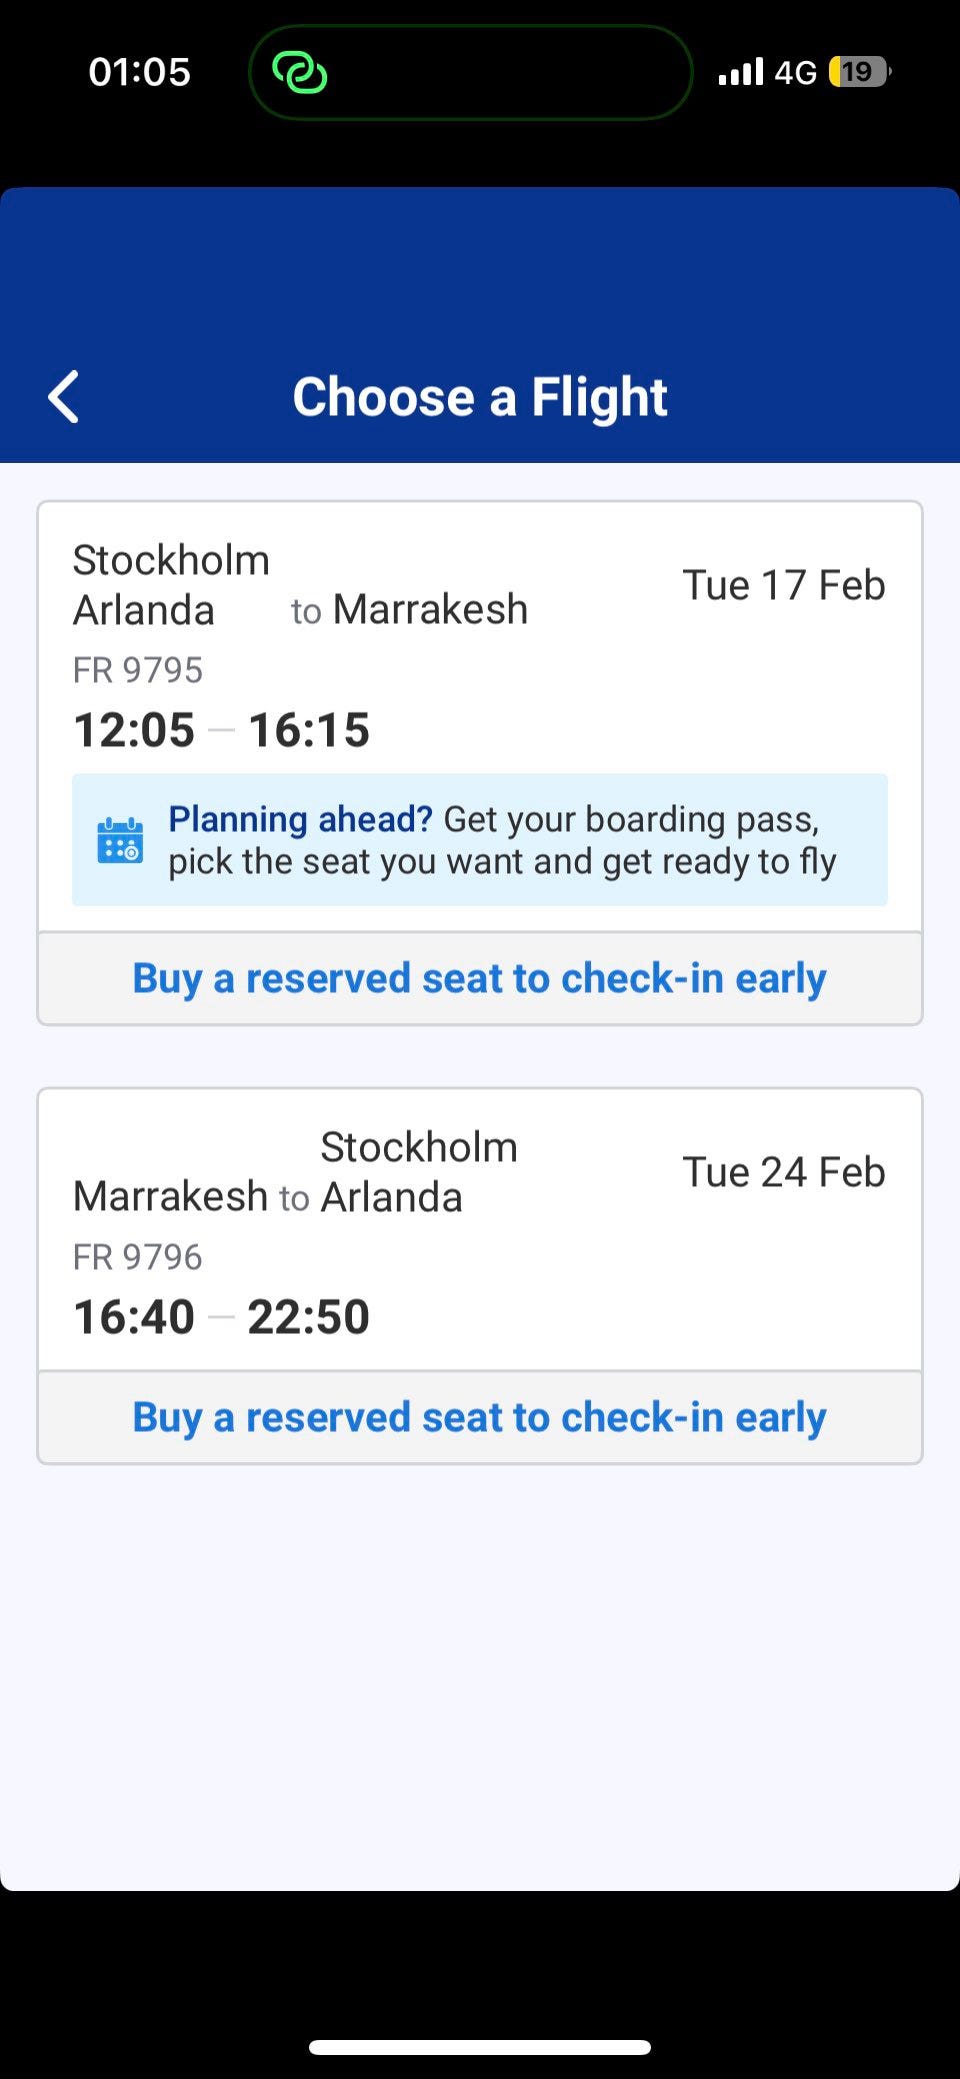
Task: Tap the calendar icon in the Planning ahead banner
Action: (120, 840)
